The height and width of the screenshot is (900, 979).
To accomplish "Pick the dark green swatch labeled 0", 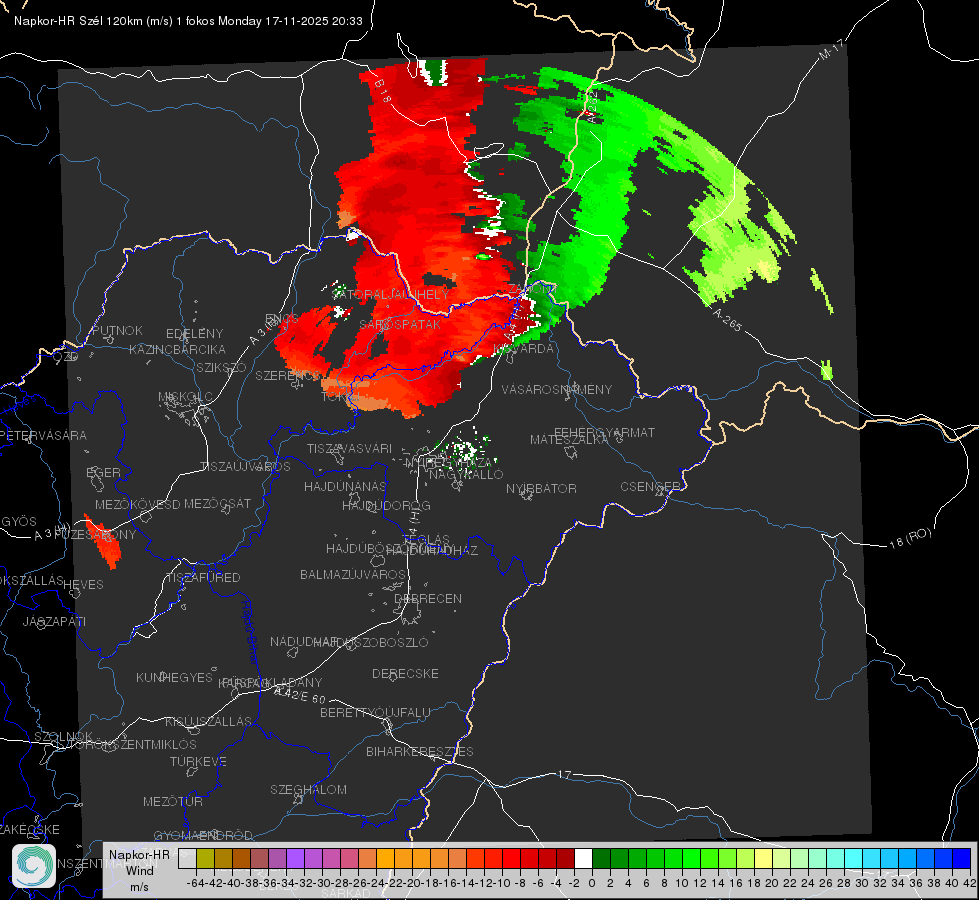I will point(601,858).
